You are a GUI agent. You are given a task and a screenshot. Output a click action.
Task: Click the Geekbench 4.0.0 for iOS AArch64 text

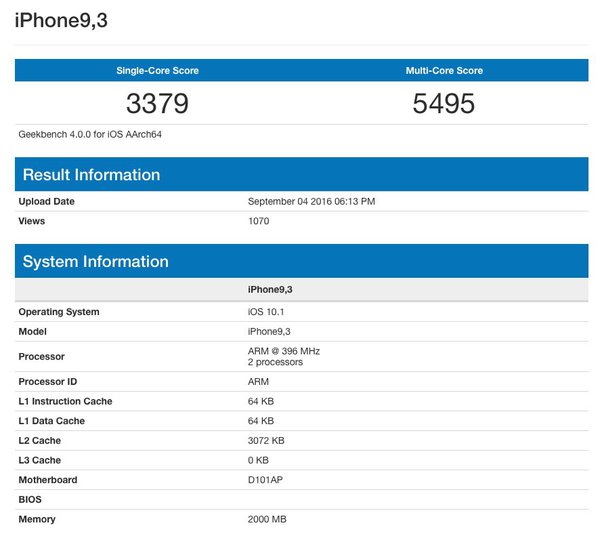[90, 134]
